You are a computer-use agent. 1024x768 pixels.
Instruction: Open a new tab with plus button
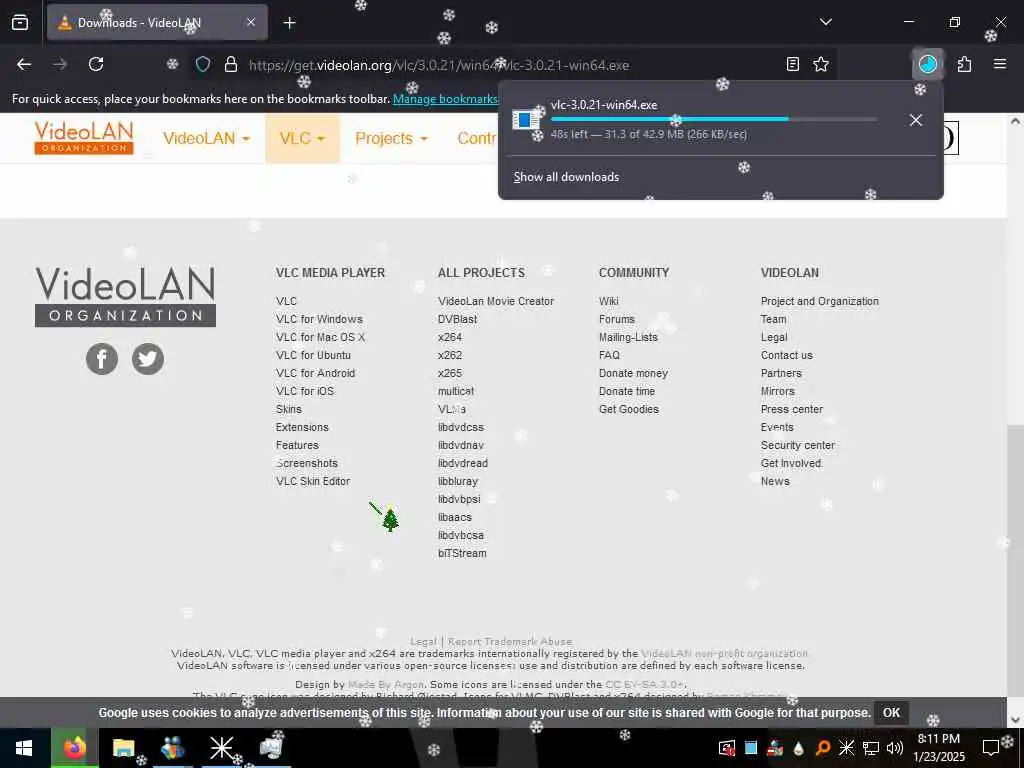pos(289,23)
